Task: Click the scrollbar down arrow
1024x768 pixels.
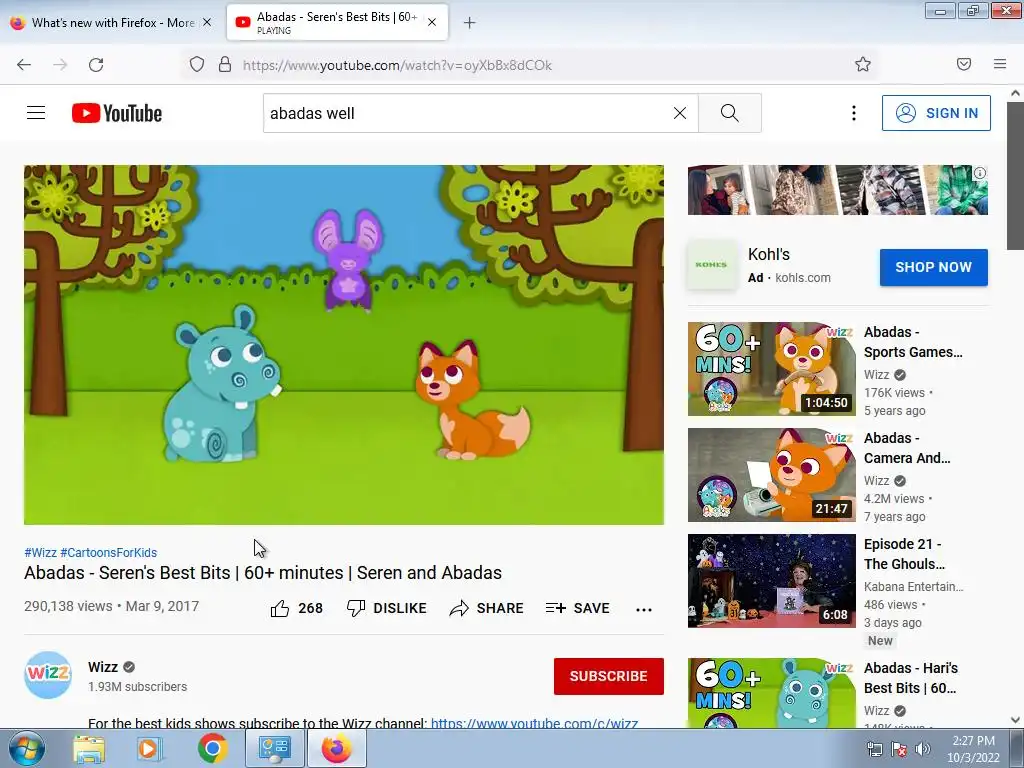Action: coord(1015,720)
